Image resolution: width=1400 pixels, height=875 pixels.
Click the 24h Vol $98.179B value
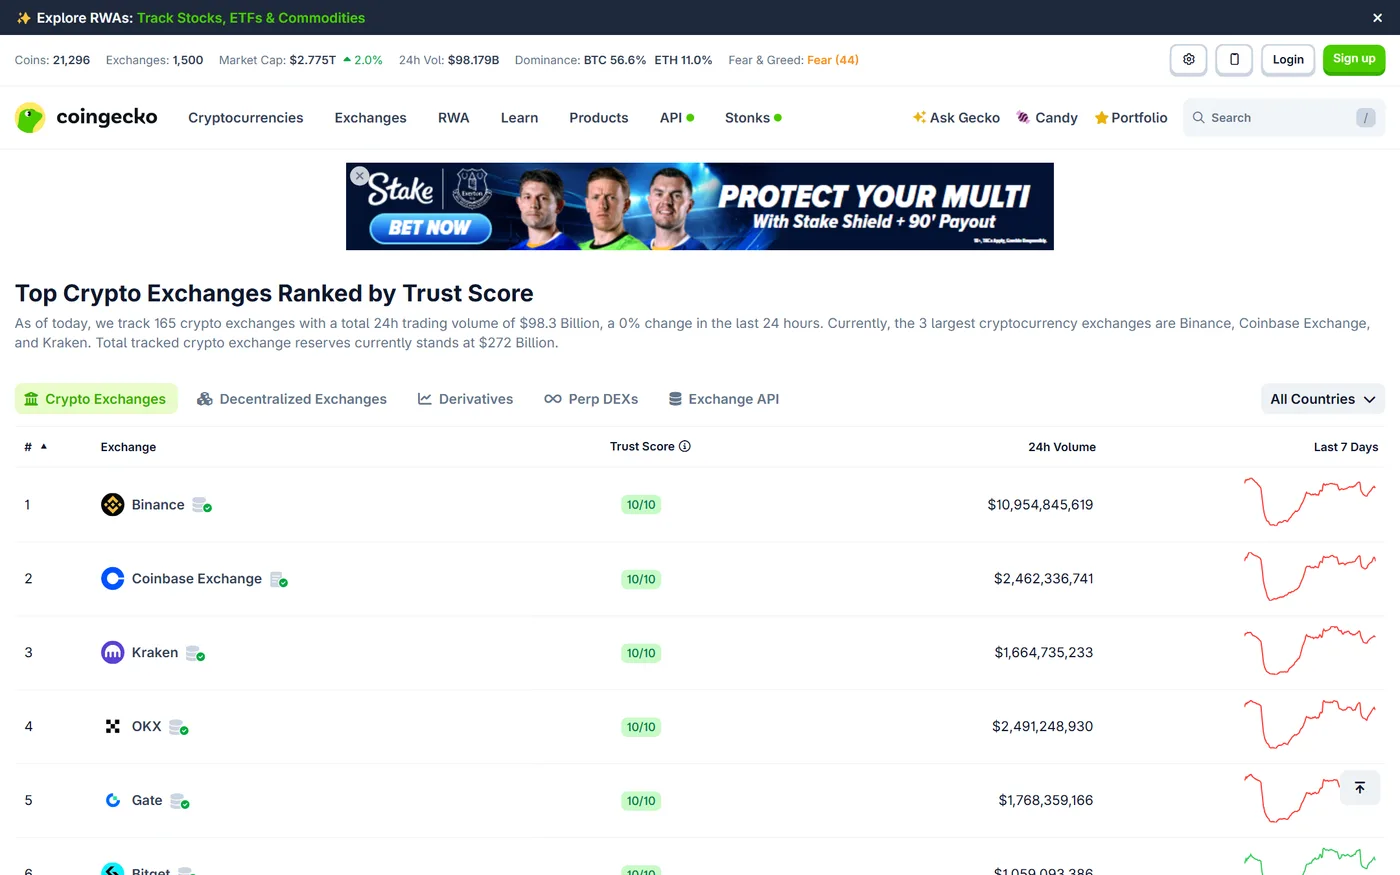click(473, 60)
